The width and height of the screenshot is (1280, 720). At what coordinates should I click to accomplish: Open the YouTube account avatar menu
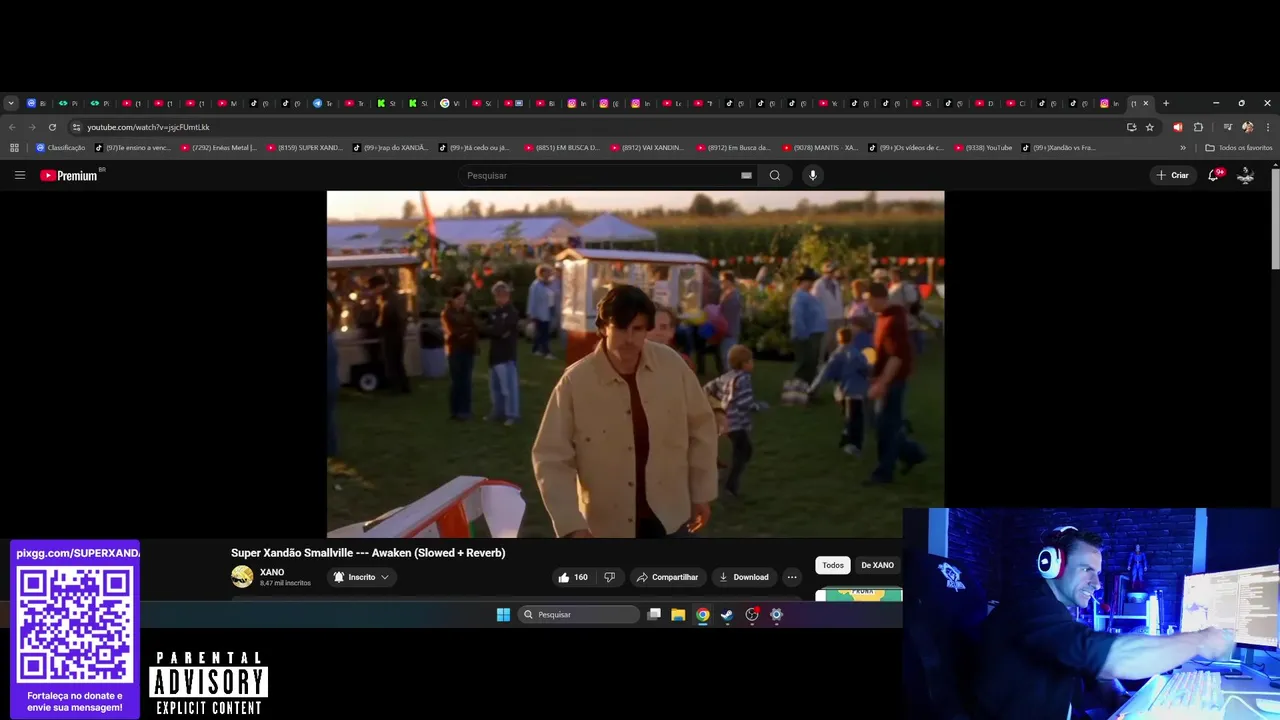(x=1246, y=175)
